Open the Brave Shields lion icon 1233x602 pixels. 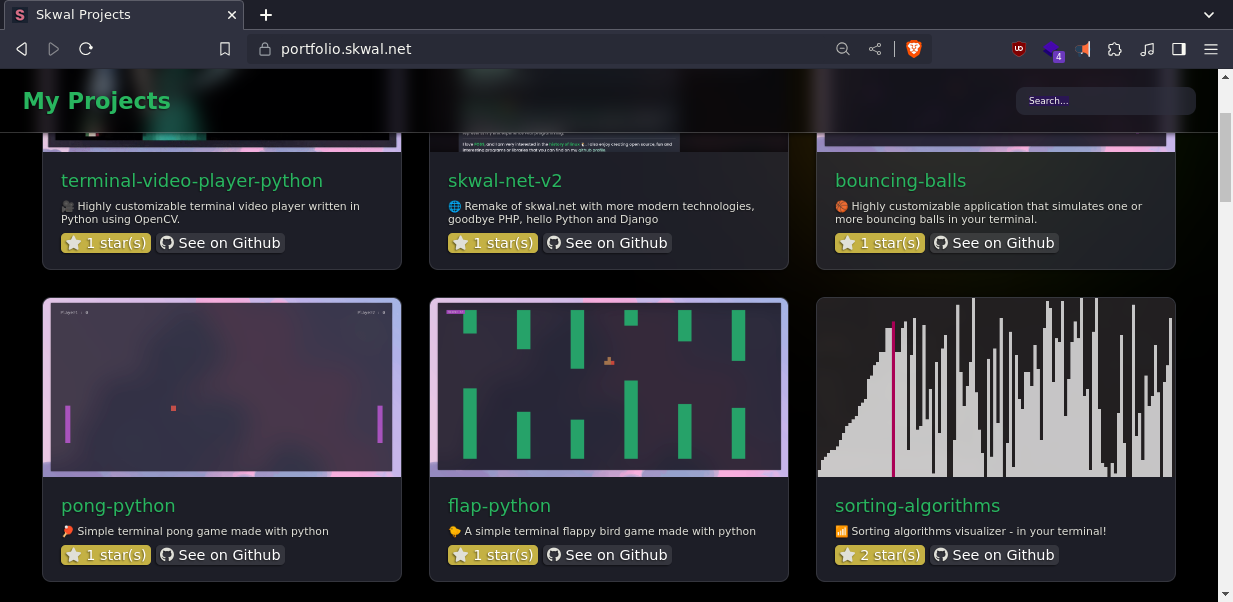[914, 49]
